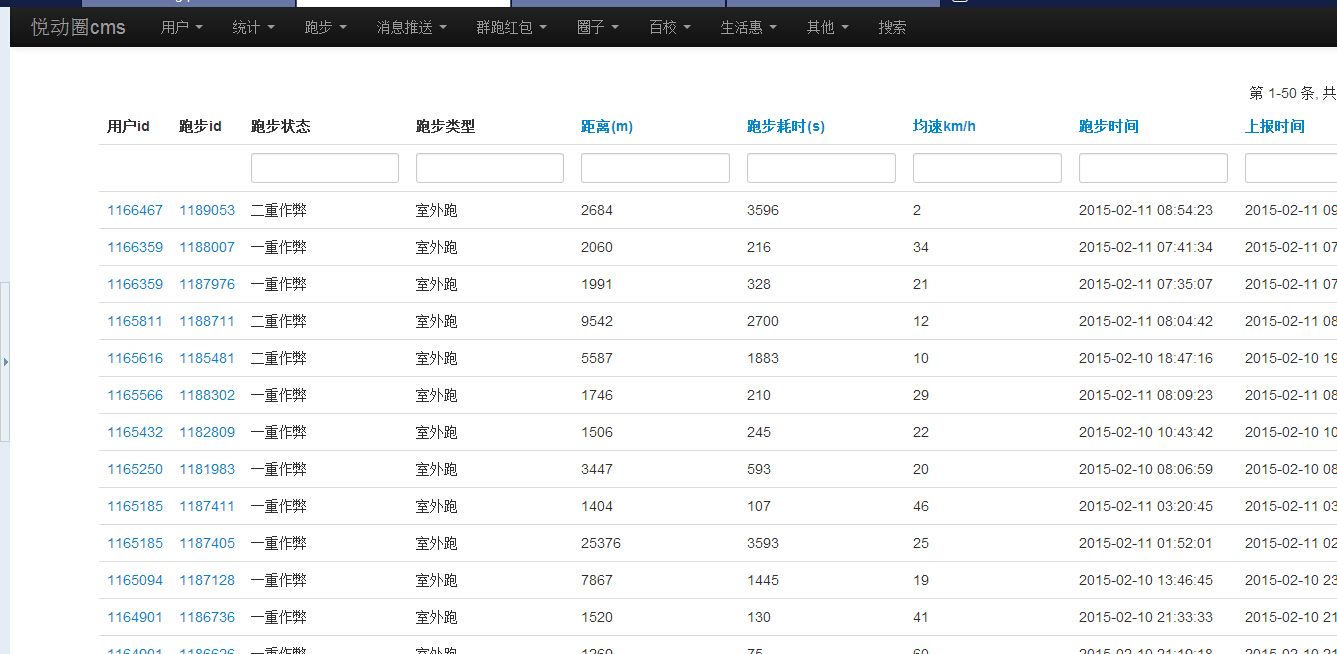Select distance value 25376
The width and height of the screenshot is (1337, 654).
[x=601, y=543]
